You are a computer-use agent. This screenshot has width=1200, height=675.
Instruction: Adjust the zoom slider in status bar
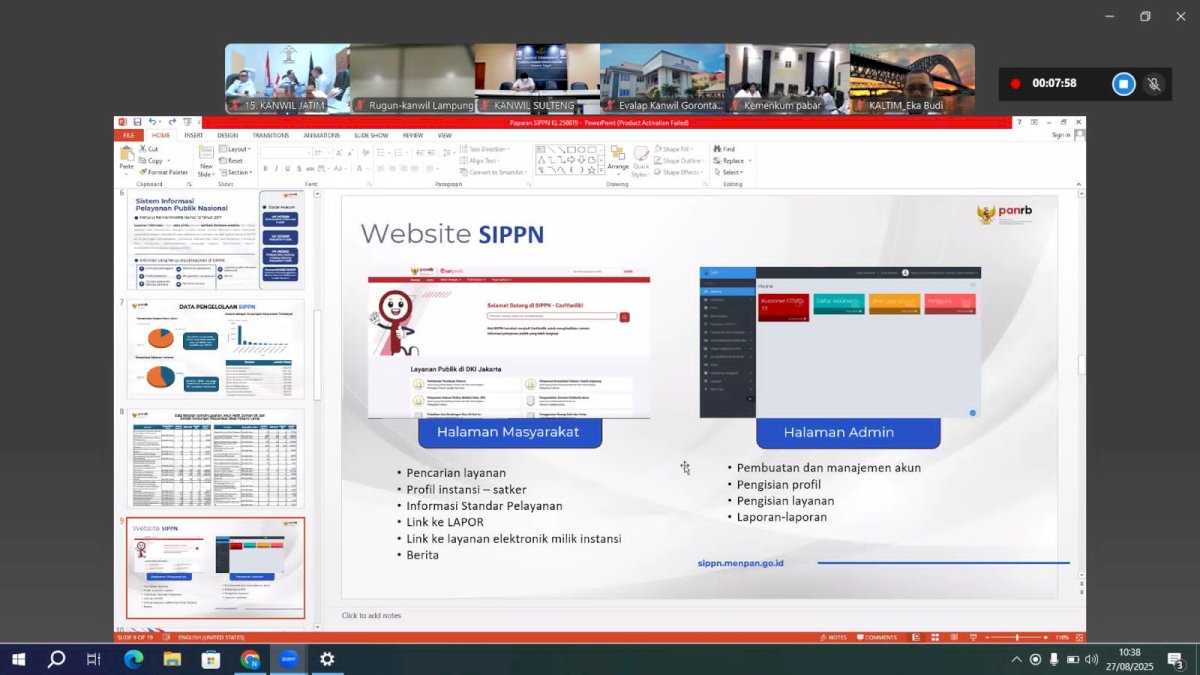coord(1017,637)
